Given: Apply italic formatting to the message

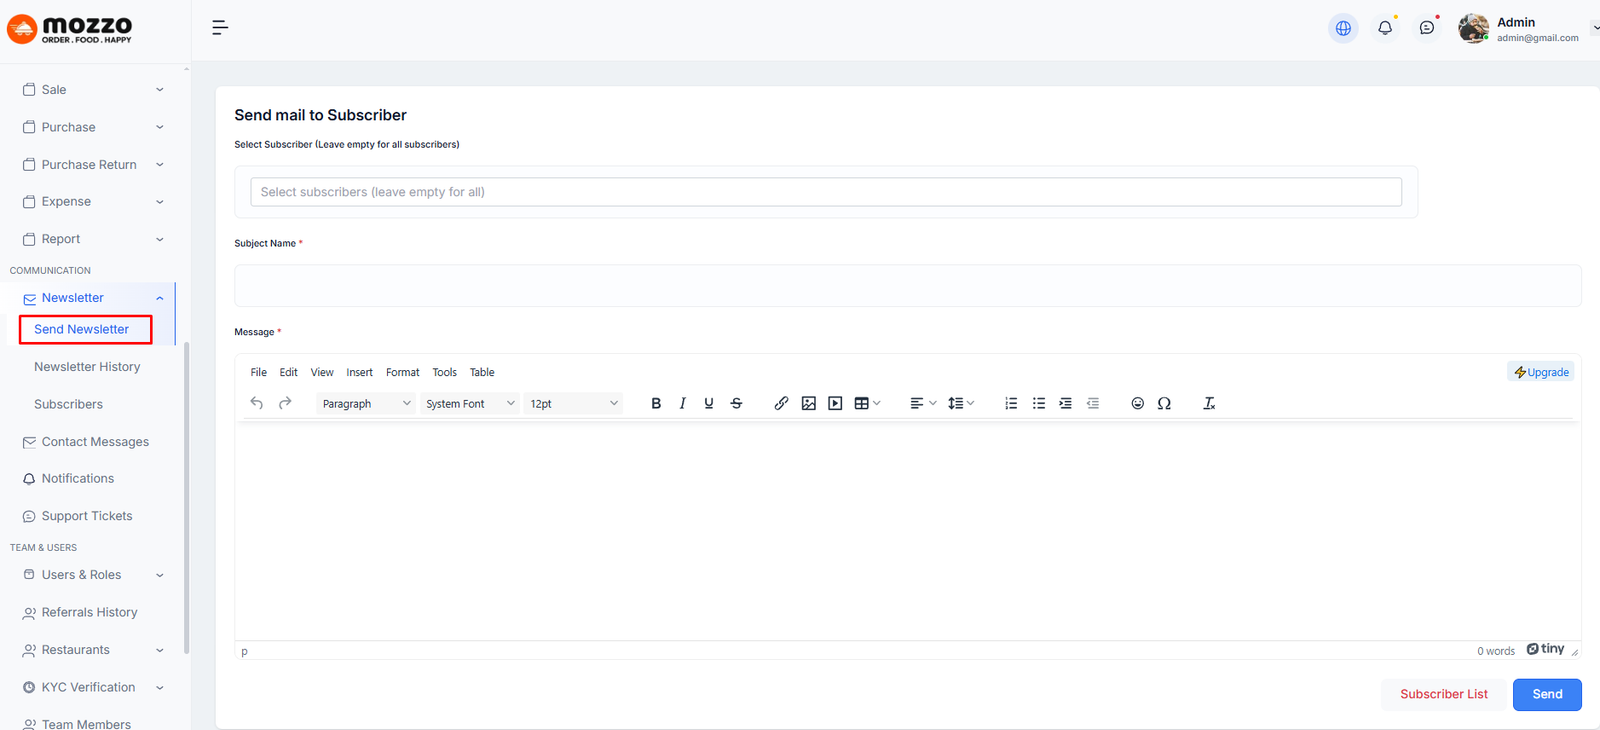Looking at the screenshot, I should click(682, 403).
